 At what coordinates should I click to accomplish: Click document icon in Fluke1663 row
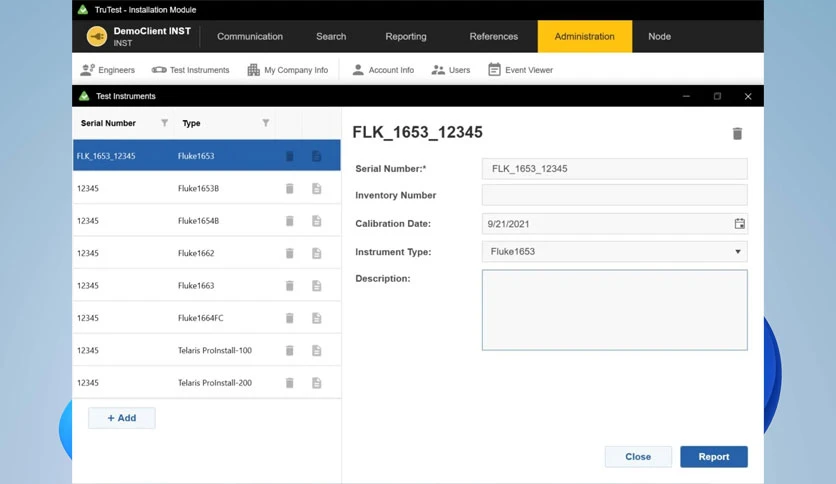pos(317,286)
